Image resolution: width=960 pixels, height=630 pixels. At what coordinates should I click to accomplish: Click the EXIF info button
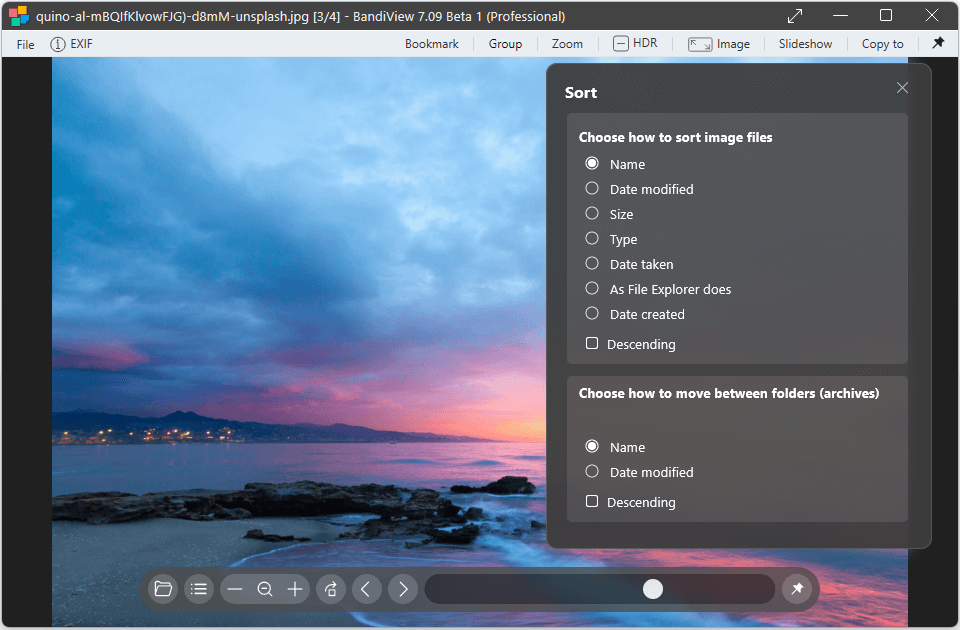[x=72, y=44]
